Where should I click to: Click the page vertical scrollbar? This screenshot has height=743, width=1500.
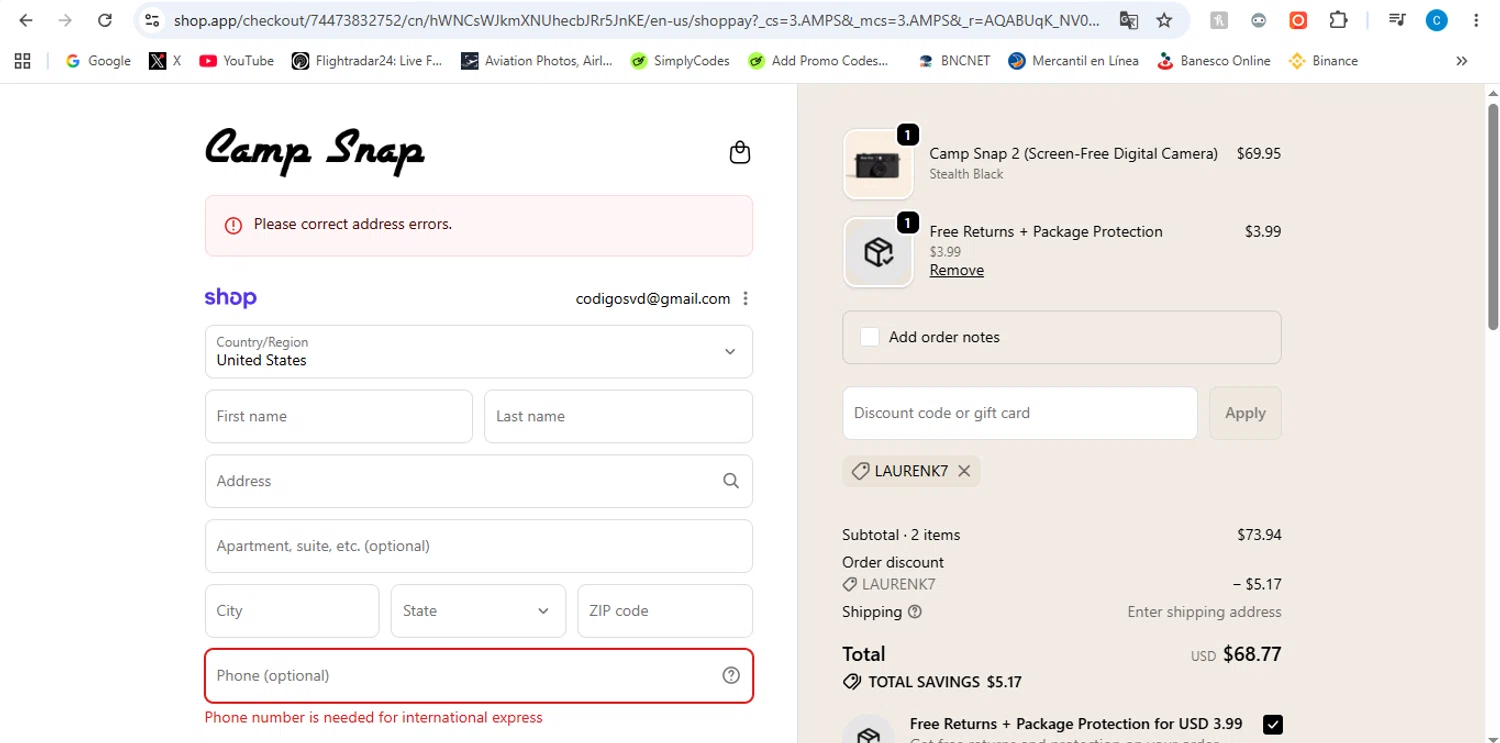tap(1492, 215)
